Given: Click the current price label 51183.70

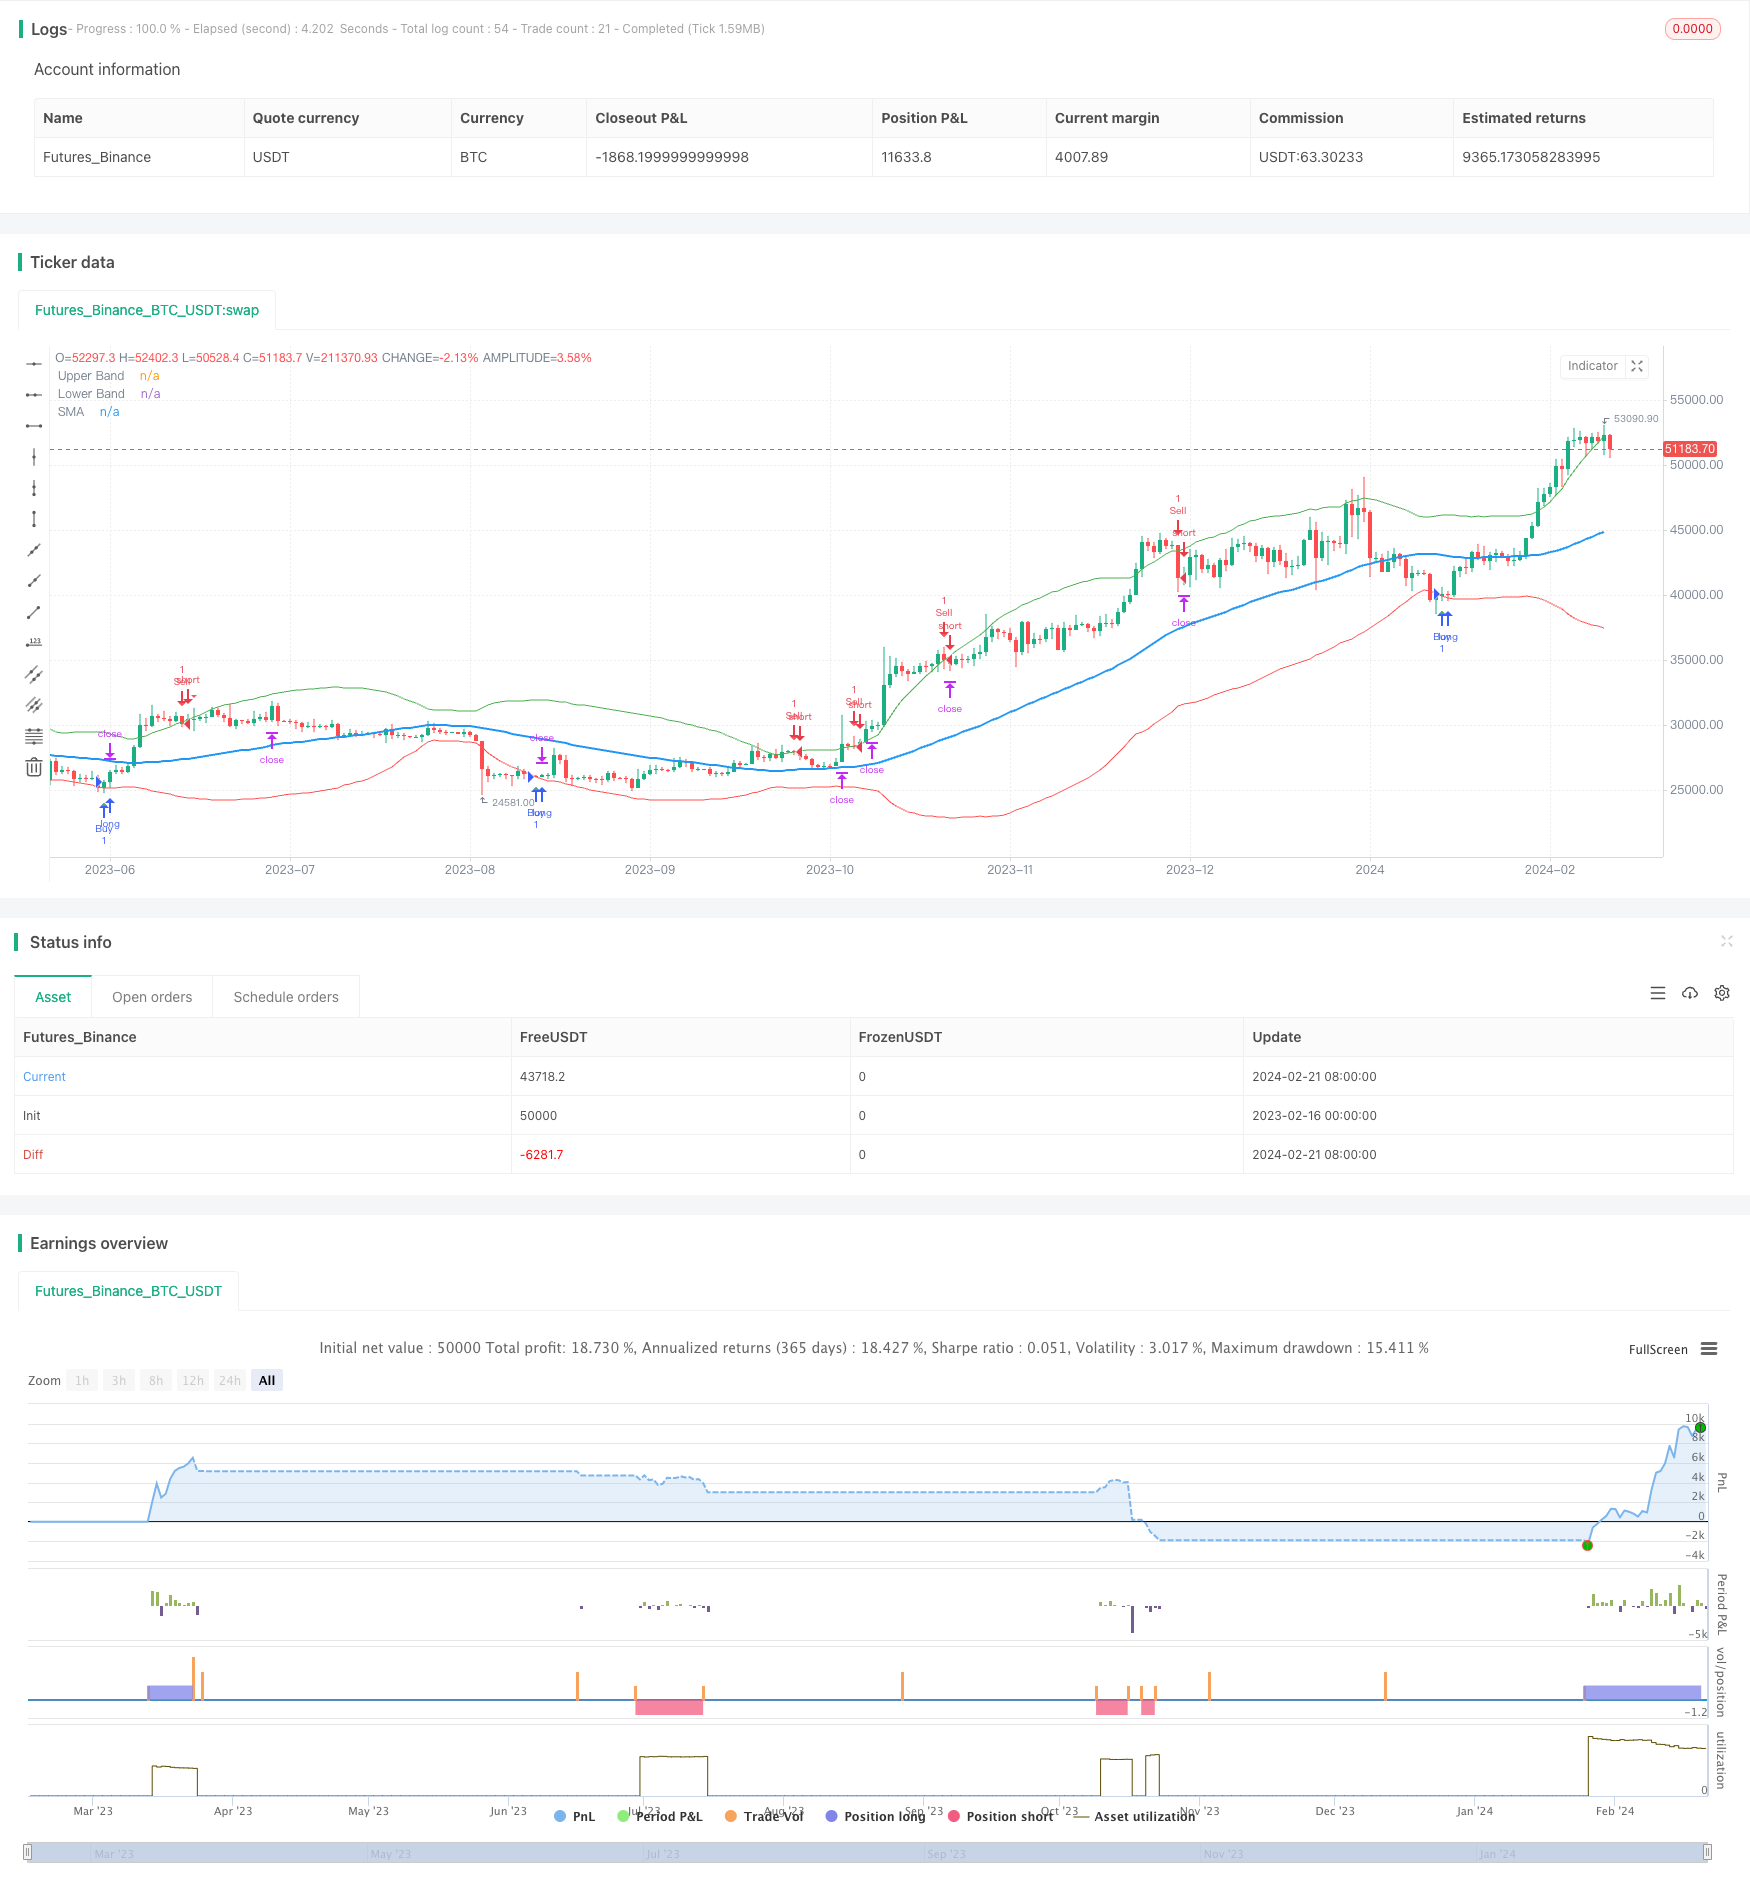Looking at the screenshot, I should 1690,449.
